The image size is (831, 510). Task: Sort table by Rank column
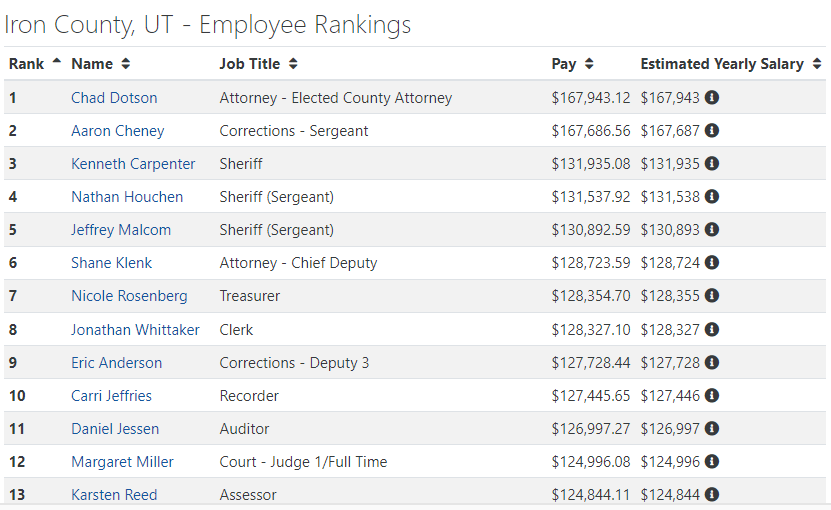click(34, 64)
